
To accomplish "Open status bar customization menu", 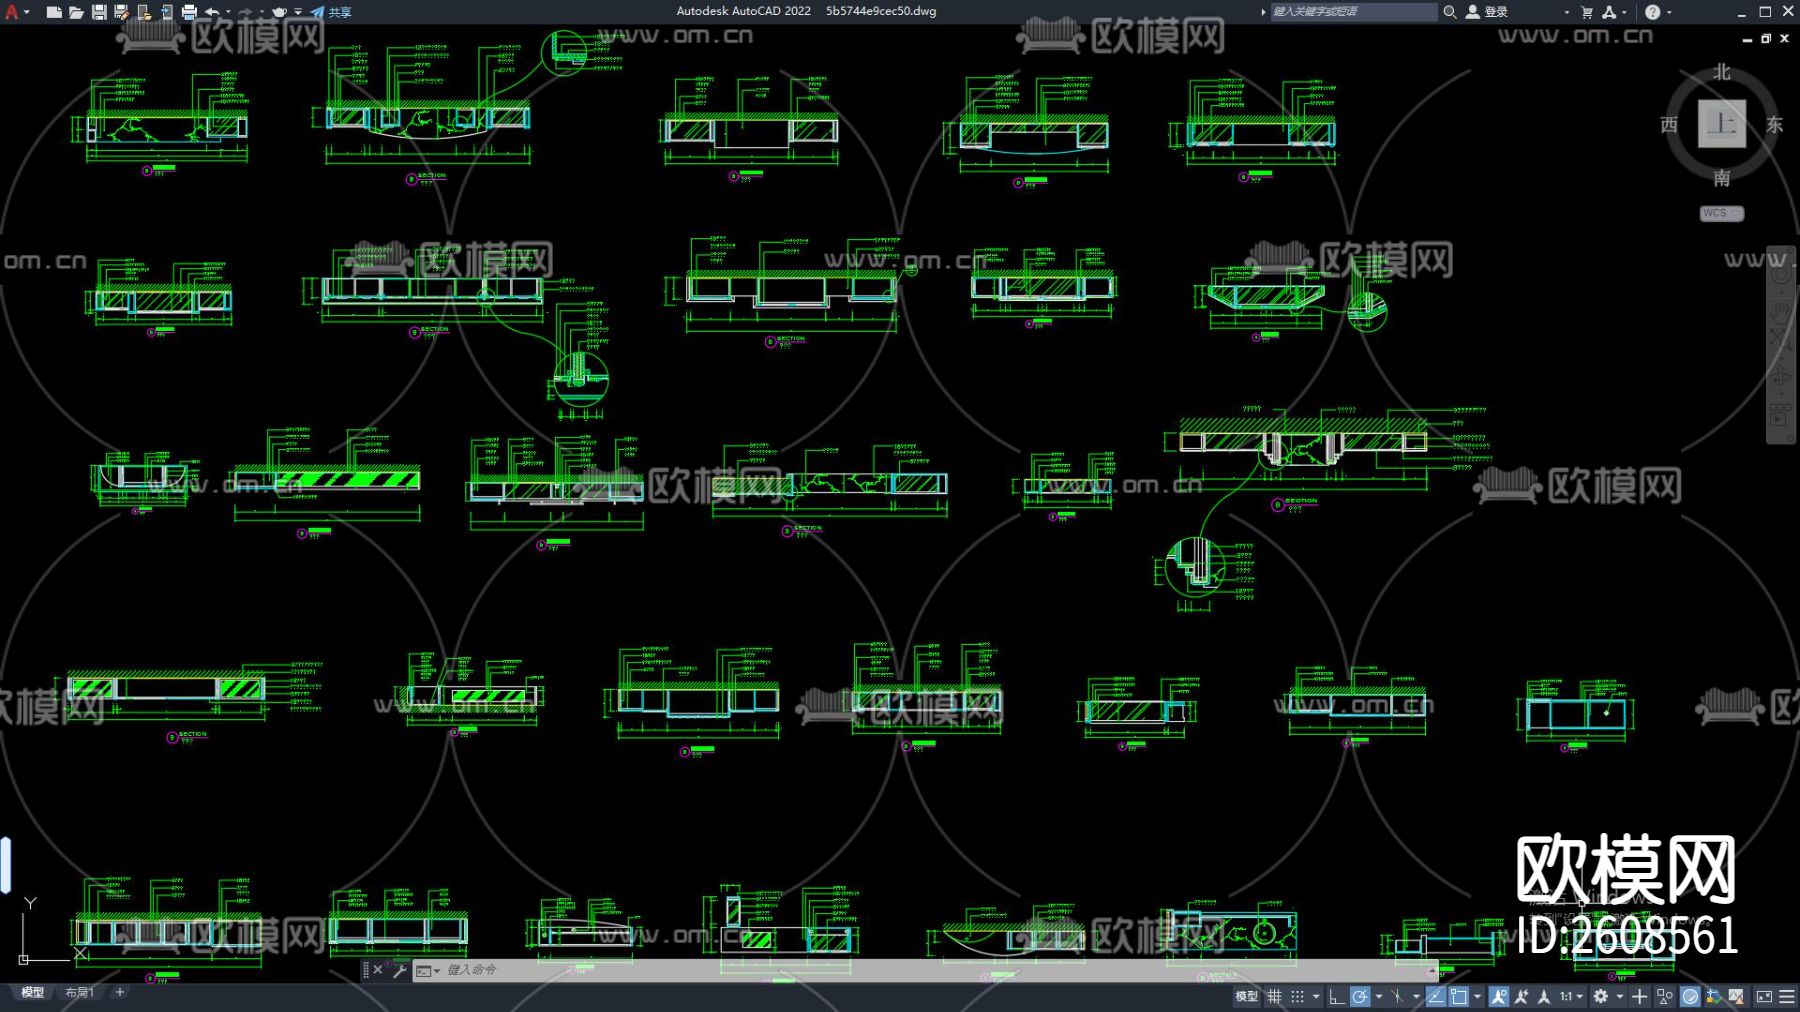I will tap(1786, 997).
